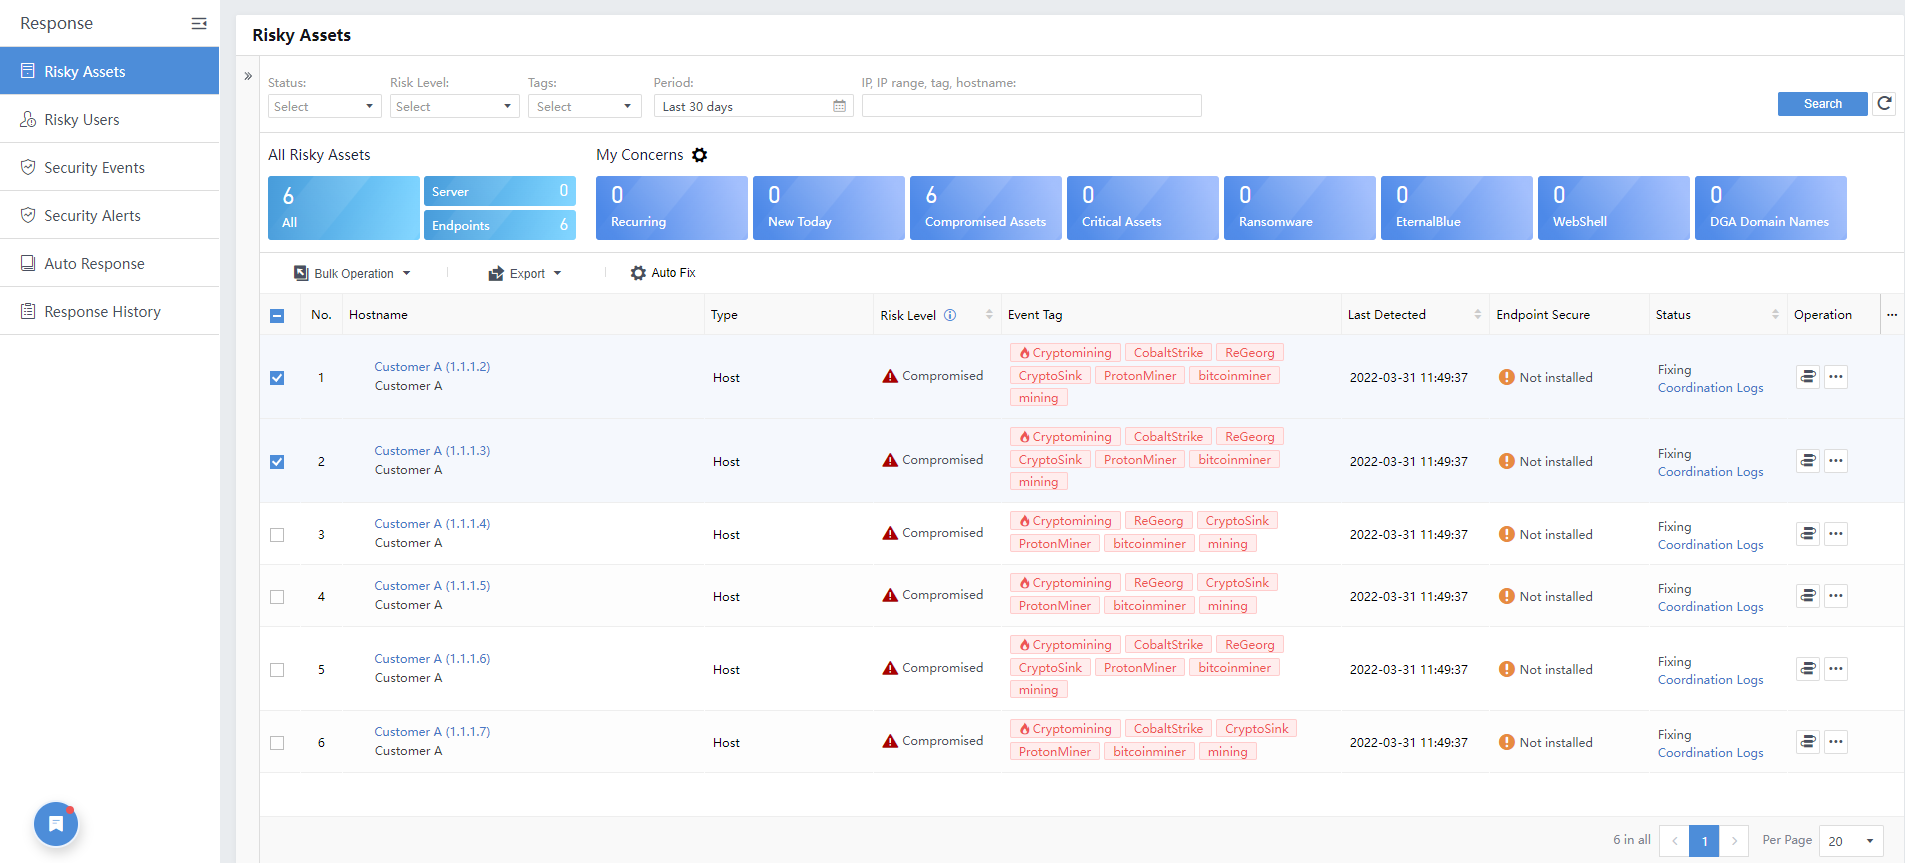Screen dimensions: 1905x863
Task: Click the Search button
Action: 1822,104
